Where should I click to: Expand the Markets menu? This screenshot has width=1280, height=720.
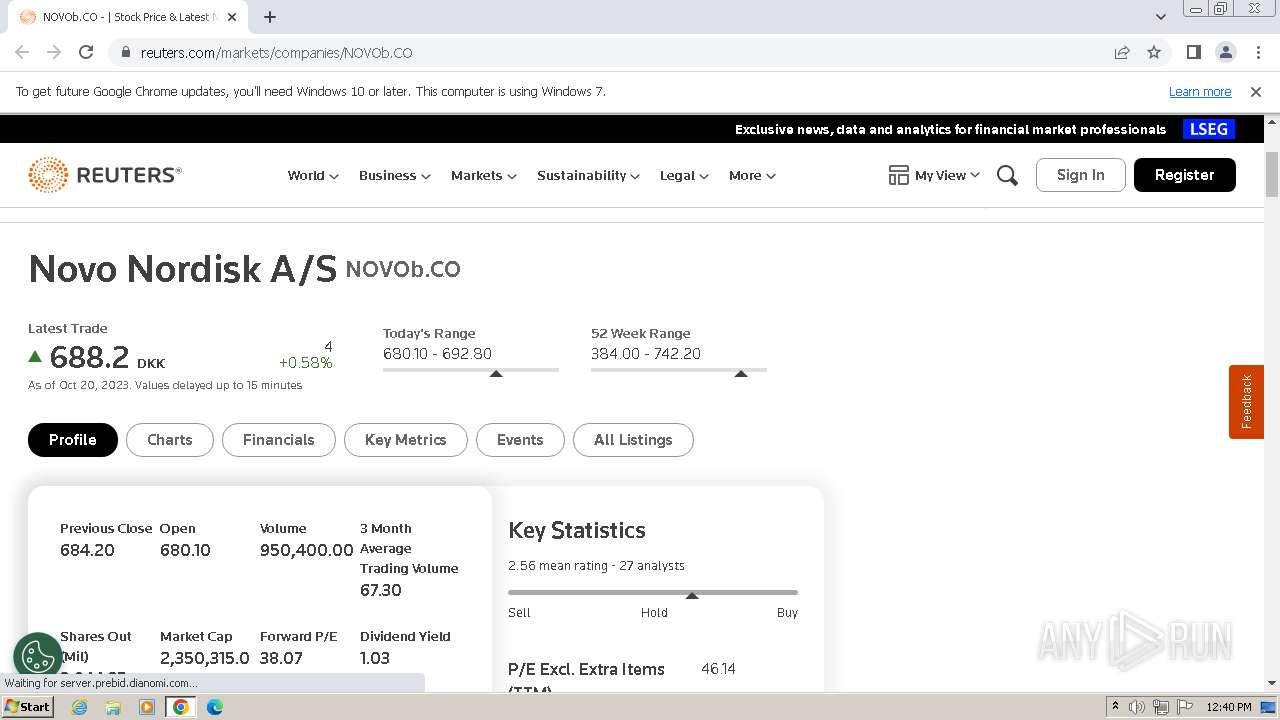pyautogui.click(x=483, y=175)
